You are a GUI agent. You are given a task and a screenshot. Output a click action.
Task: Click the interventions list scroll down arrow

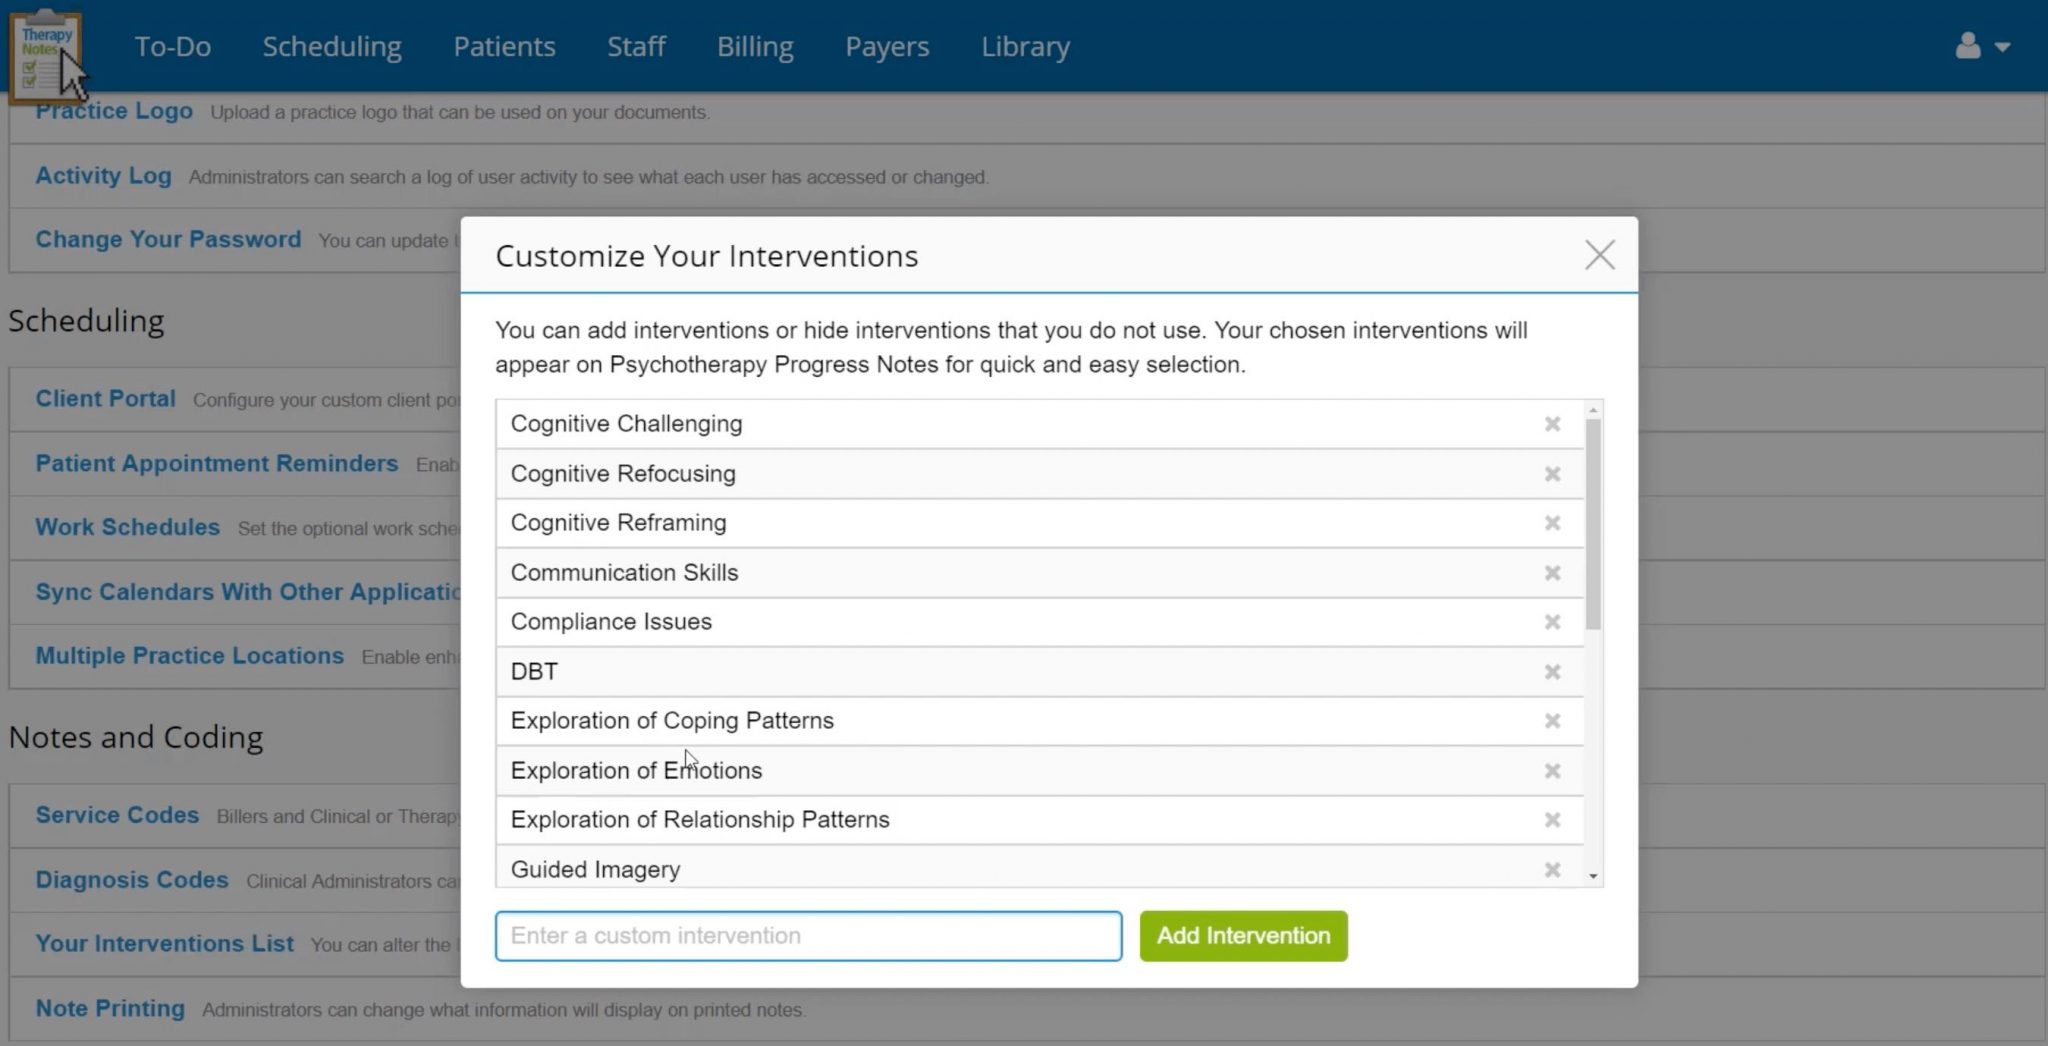(x=1593, y=877)
